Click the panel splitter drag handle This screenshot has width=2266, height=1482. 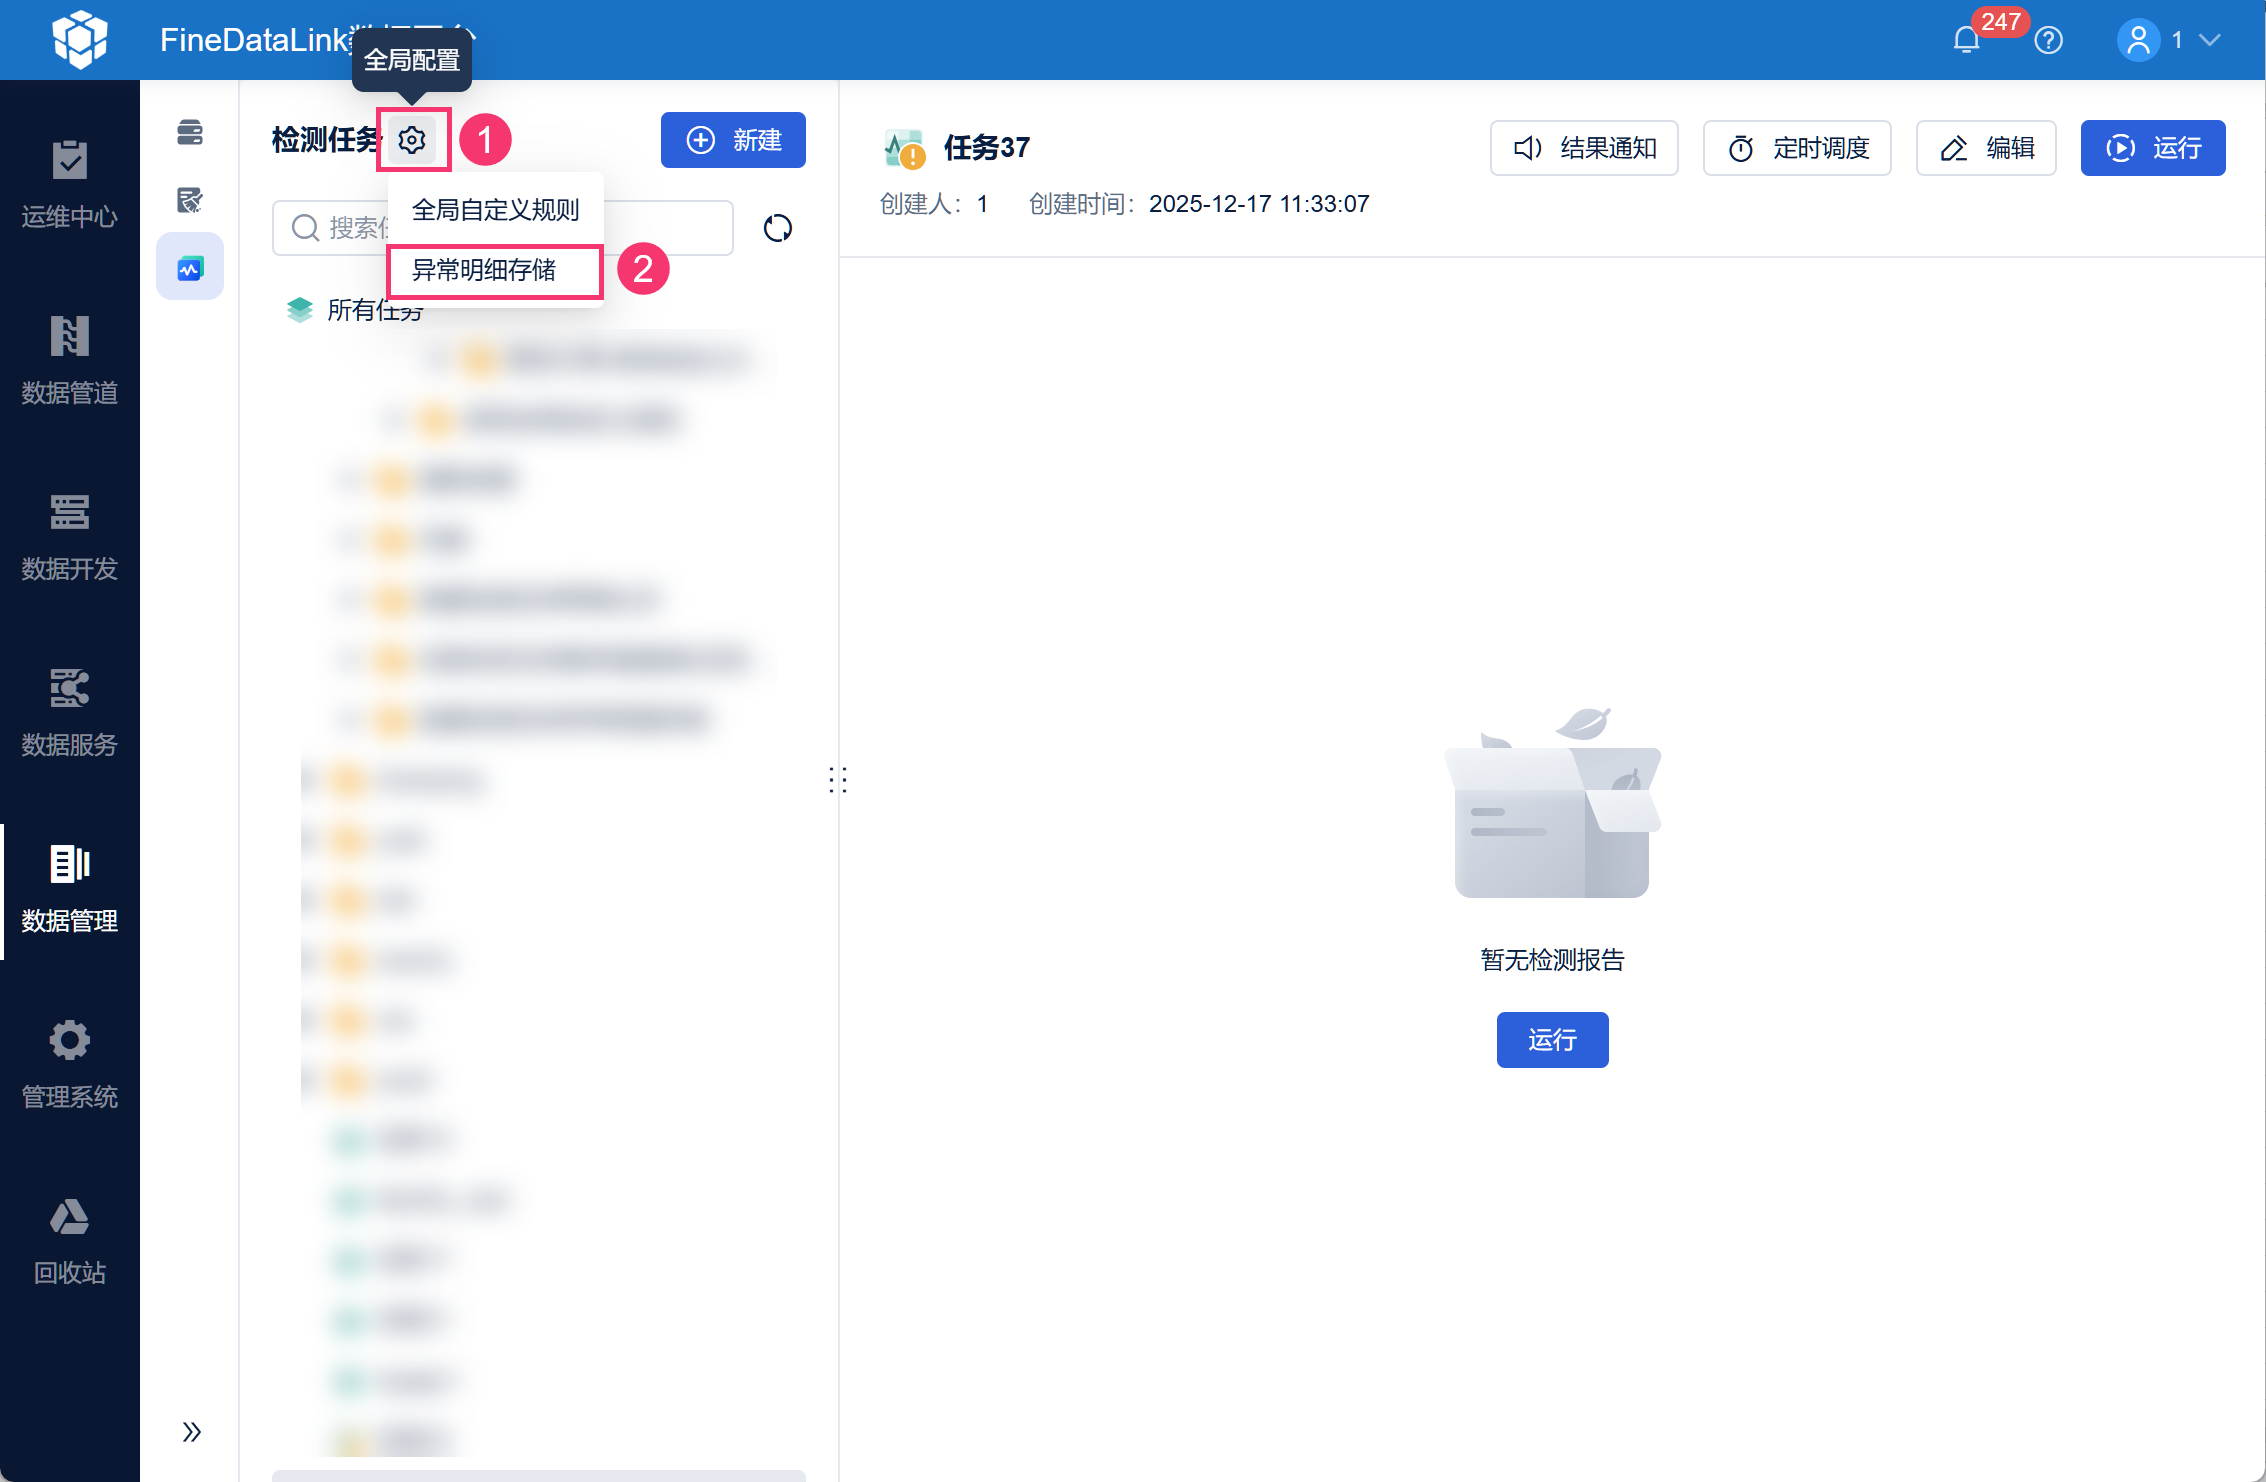coord(838,780)
